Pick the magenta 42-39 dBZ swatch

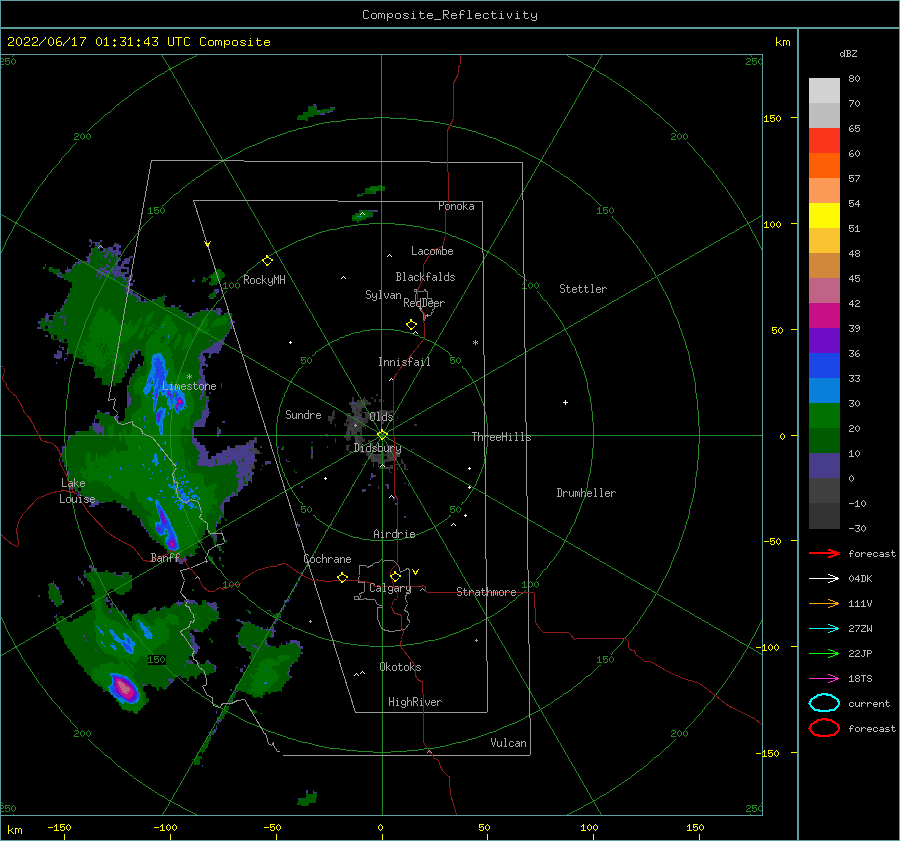click(x=824, y=316)
